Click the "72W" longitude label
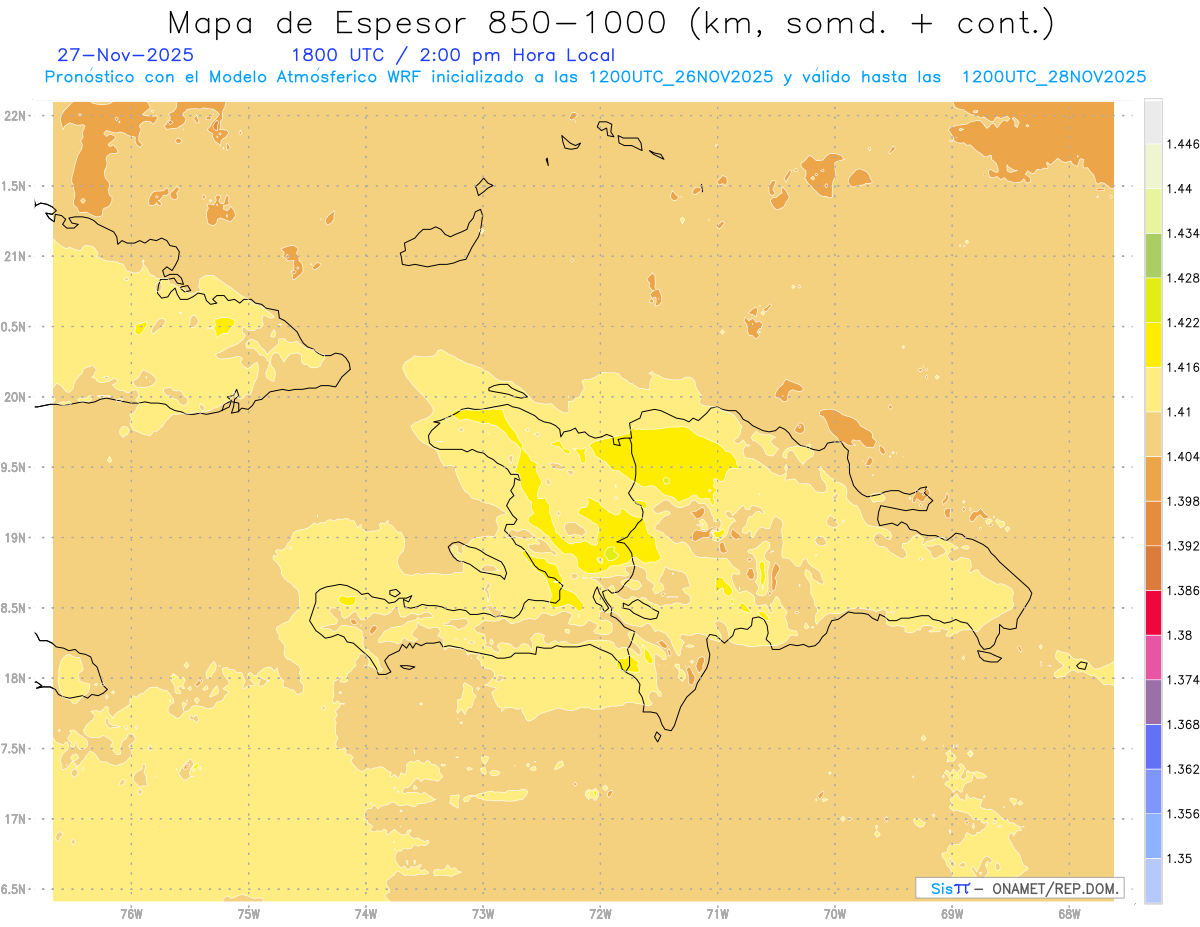 (600, 914)
